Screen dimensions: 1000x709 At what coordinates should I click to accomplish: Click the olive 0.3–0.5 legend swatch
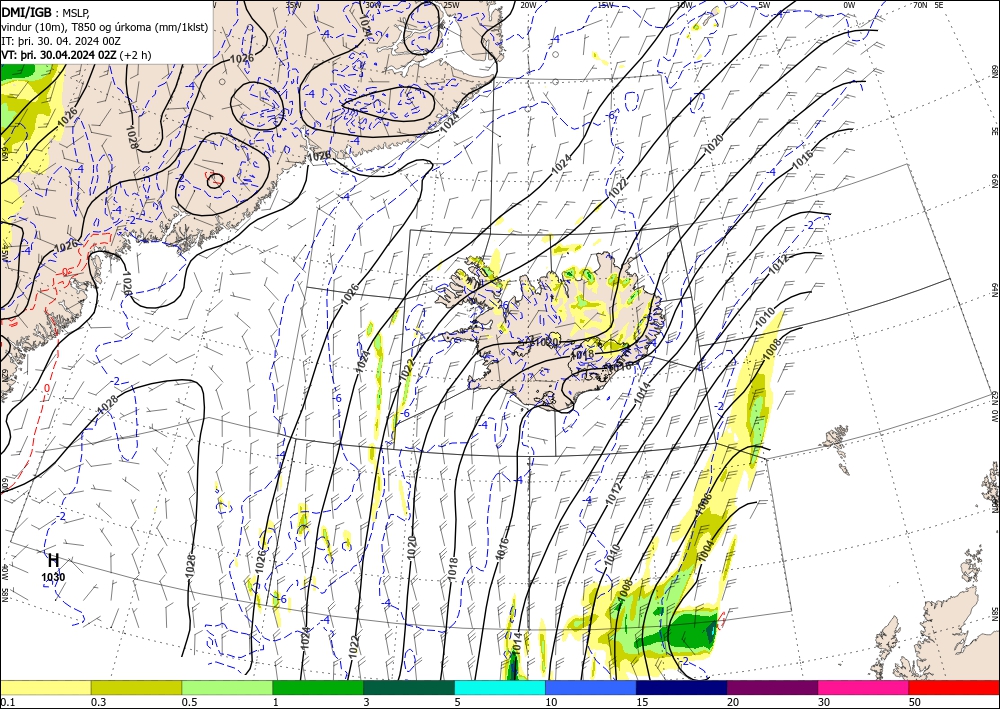pos(136,687)
